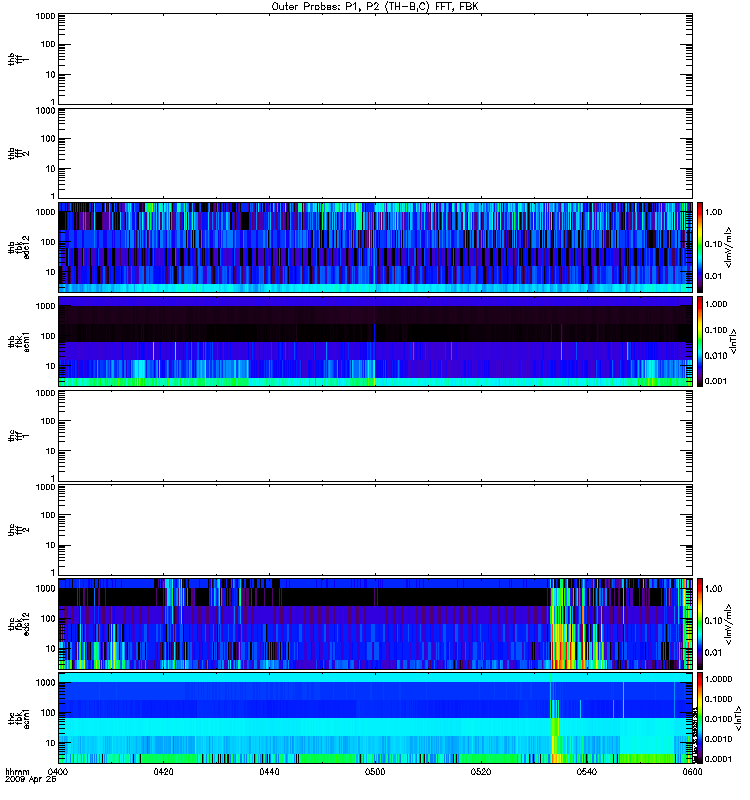Click the '<|nT|>' unit label beside thc scm1 colorbar

[x=737, y=718]
